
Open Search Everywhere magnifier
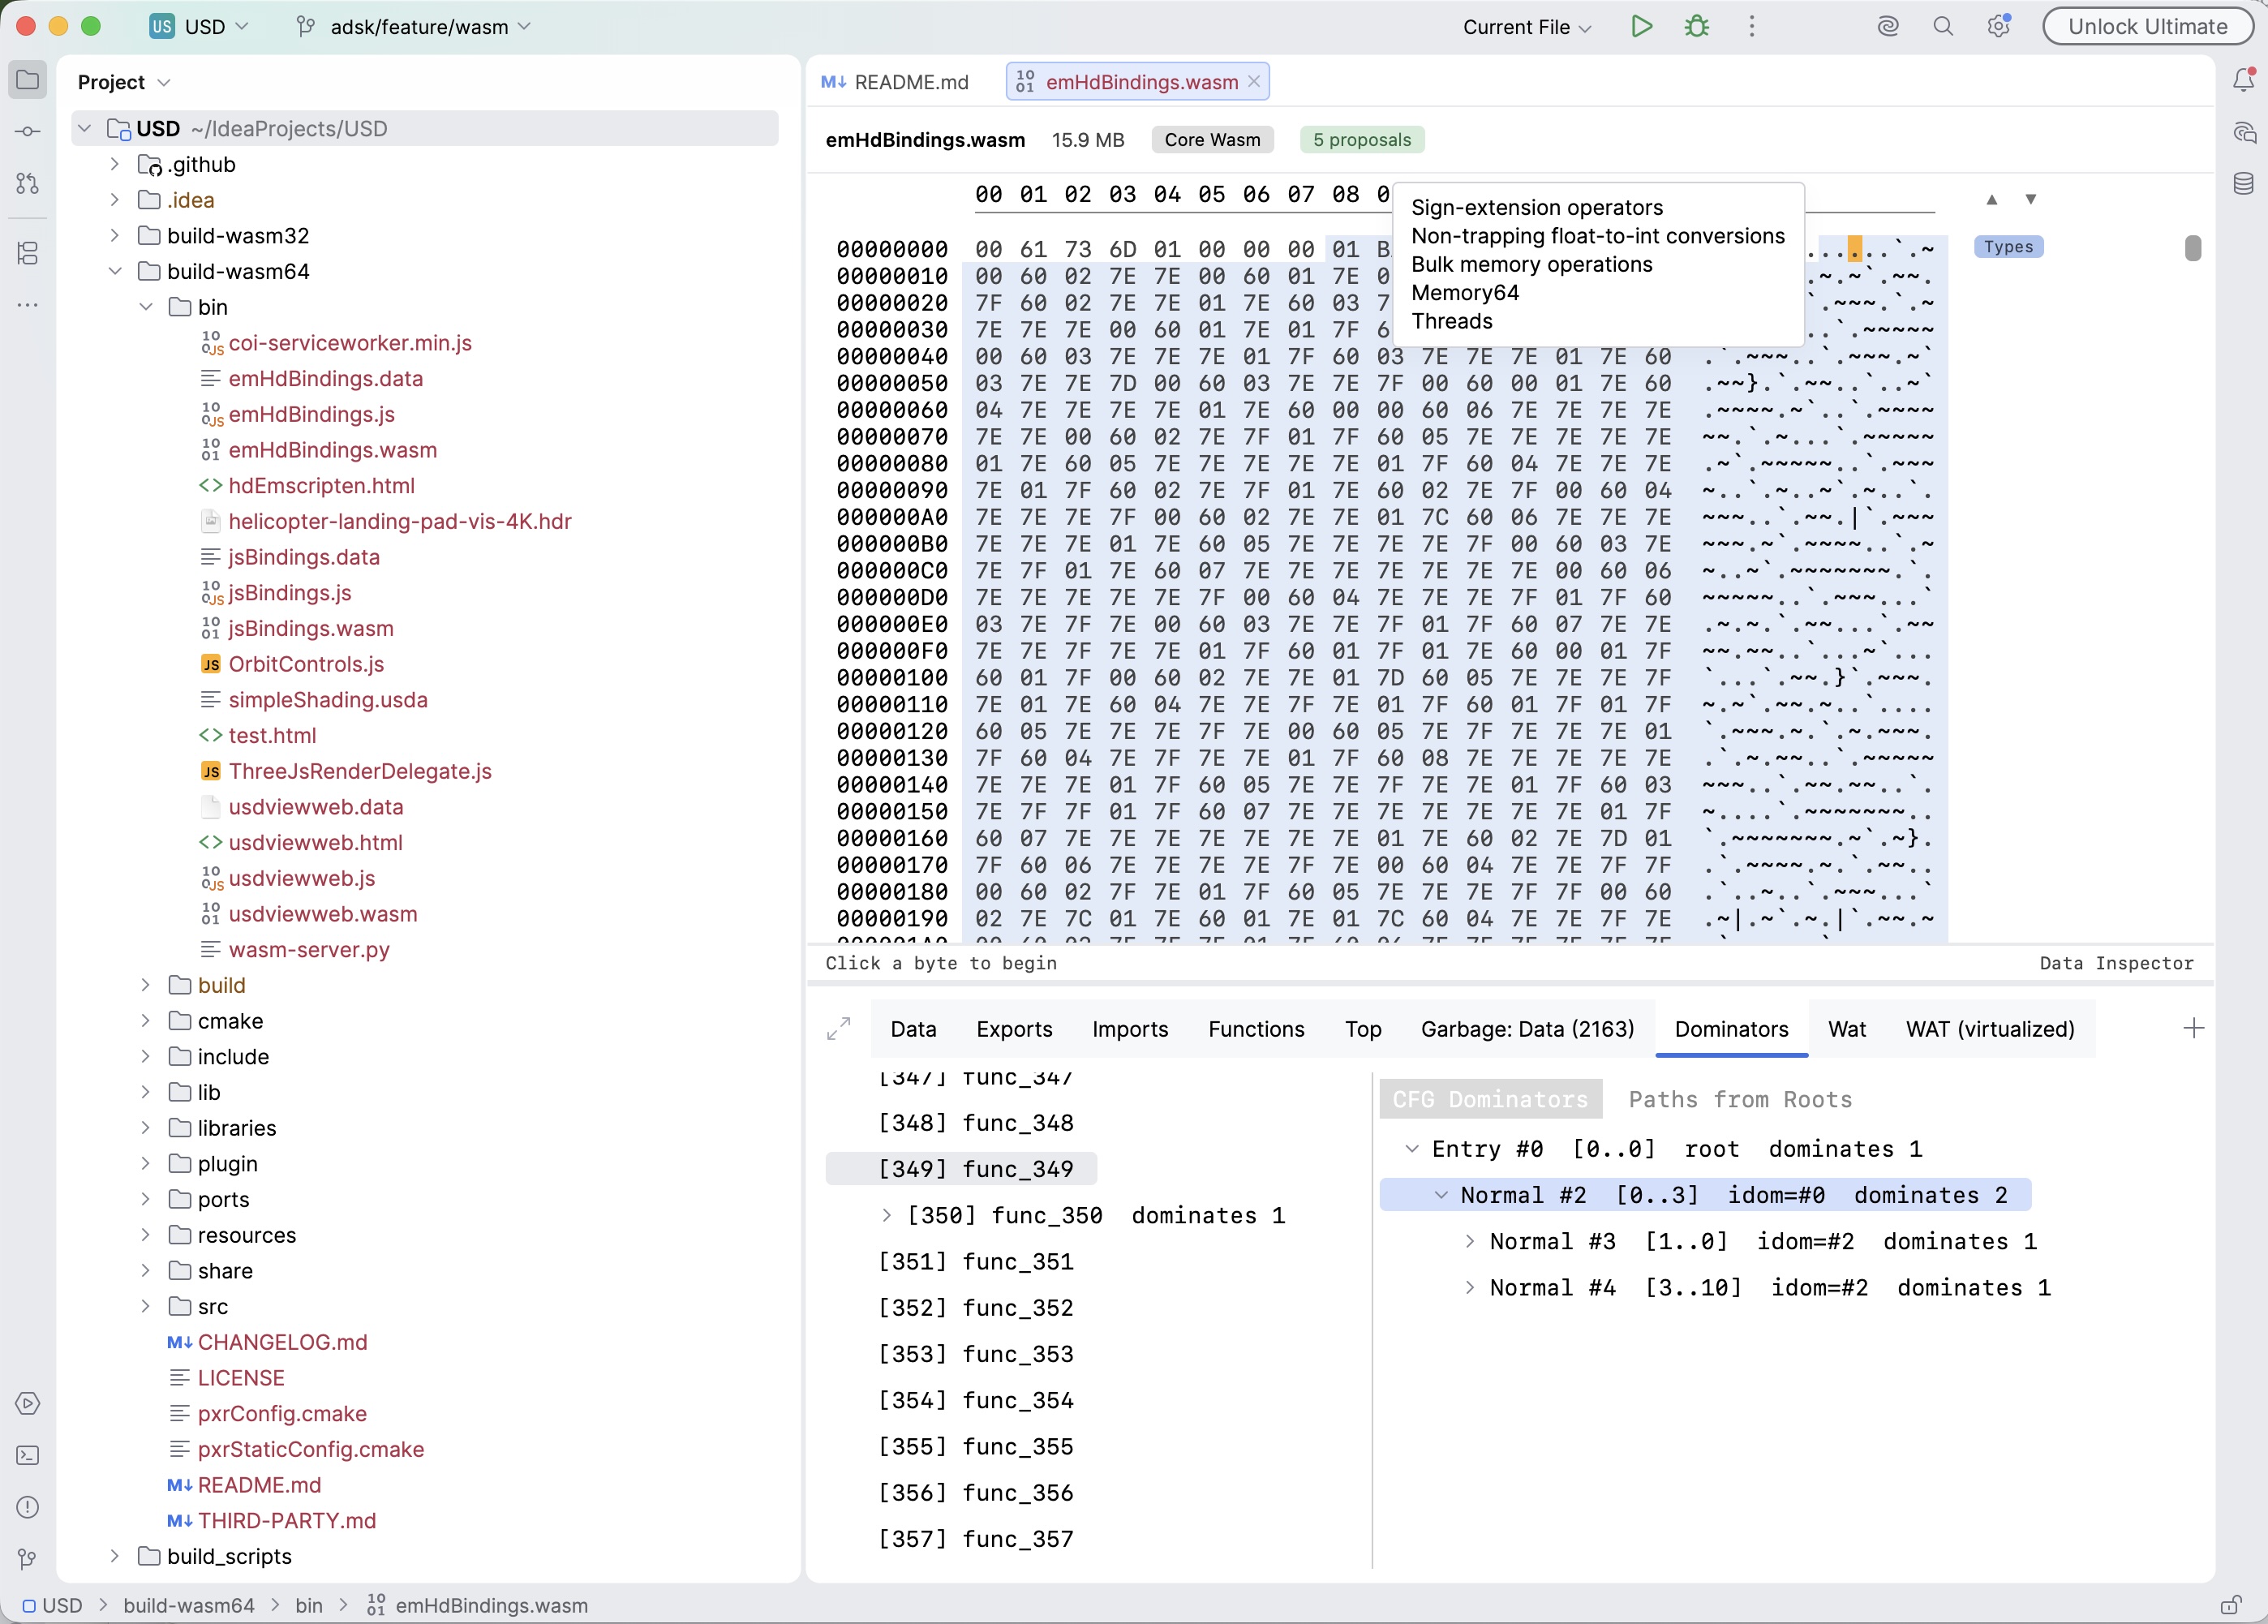click(1943, 27)
